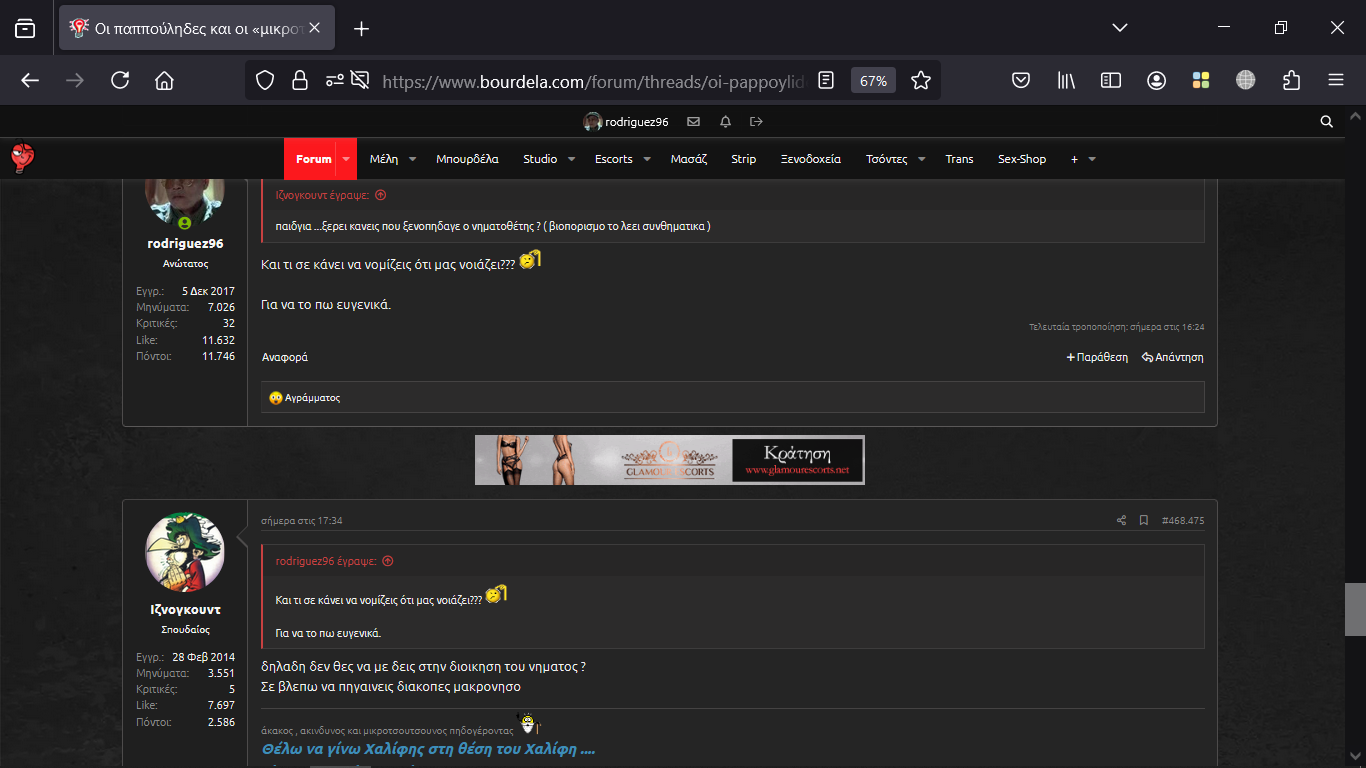The height and width of the screenshot is (768, 1366).
Task: Open the Firefox recent tabs list icon
Action: pyautogui.click(x=25, y=28)
